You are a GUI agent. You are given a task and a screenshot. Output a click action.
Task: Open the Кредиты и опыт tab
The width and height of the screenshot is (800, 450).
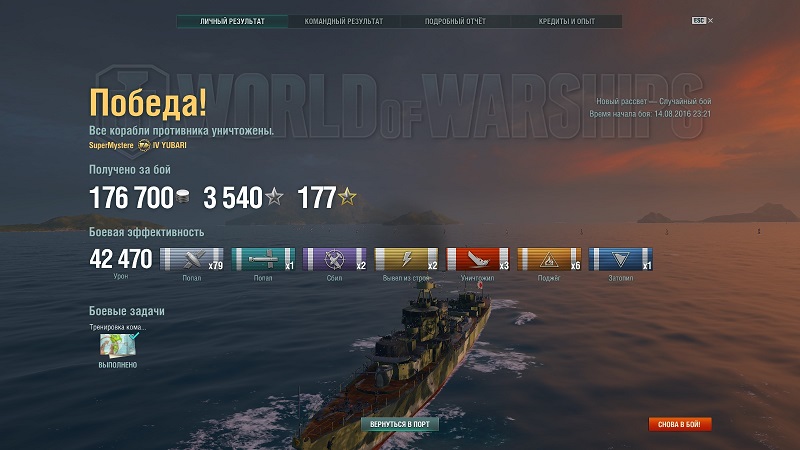tap(566, 21)
